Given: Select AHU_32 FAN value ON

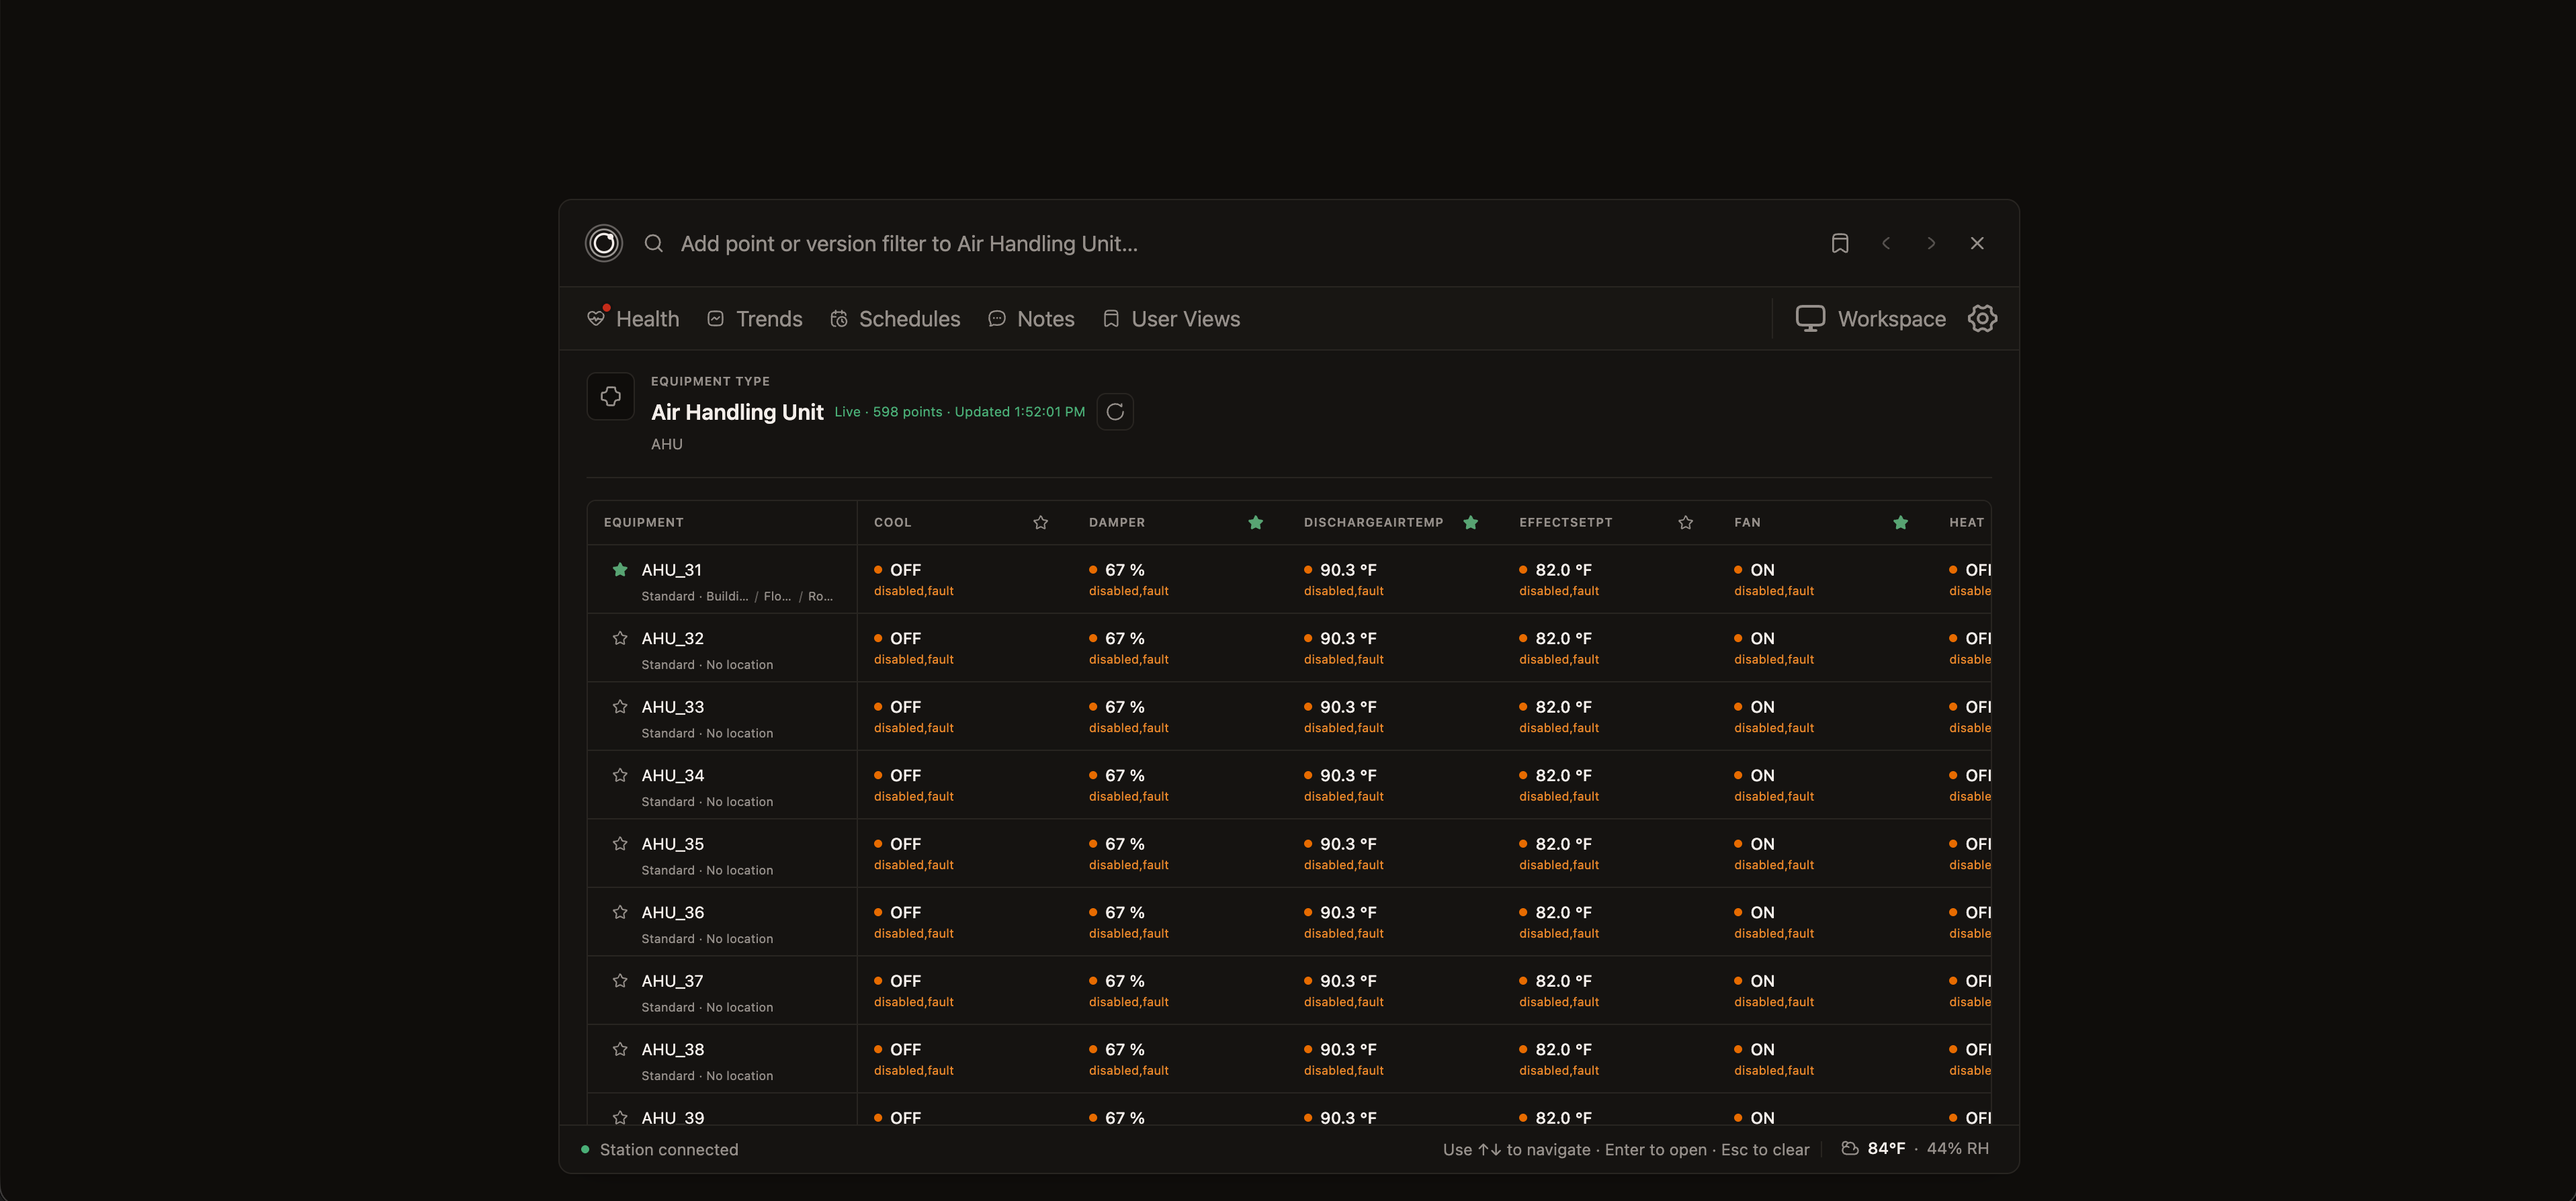Looking at the screenshot, I should click(1762, 638).
